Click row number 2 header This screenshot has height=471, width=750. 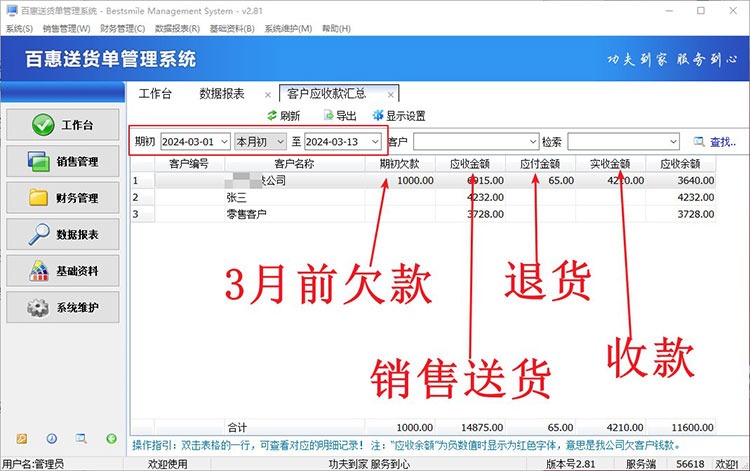coord(143,197)
